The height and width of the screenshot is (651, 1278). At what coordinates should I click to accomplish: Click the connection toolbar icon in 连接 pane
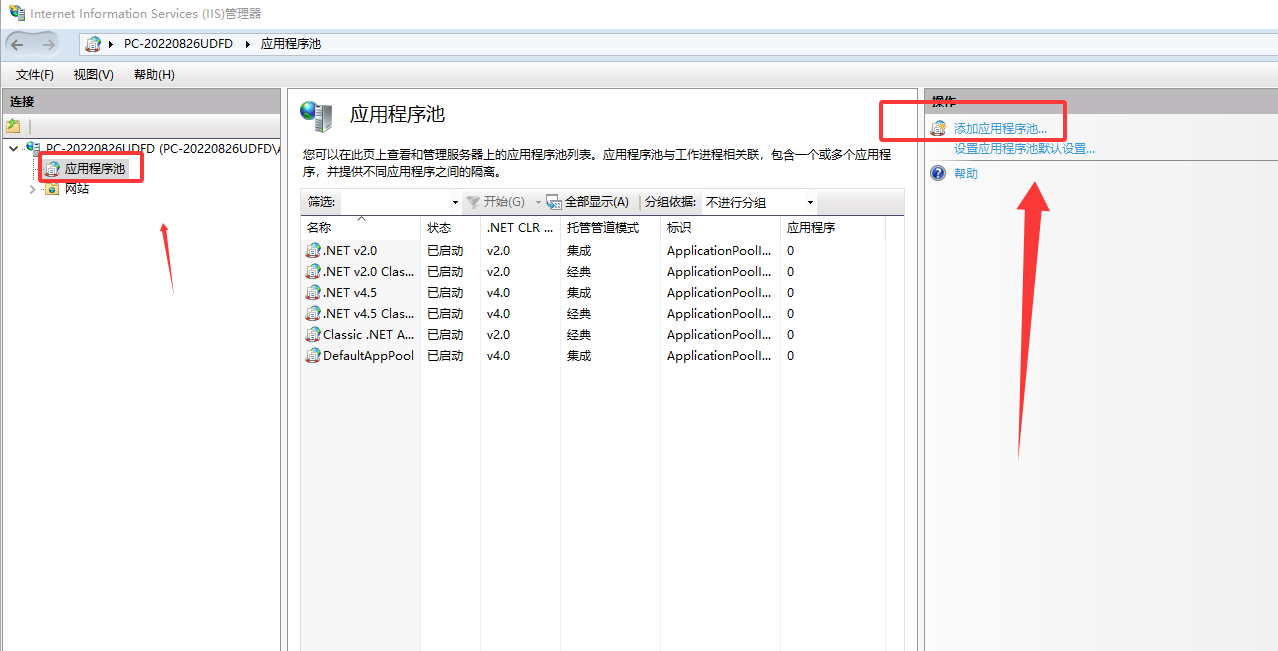click(13, 126)
